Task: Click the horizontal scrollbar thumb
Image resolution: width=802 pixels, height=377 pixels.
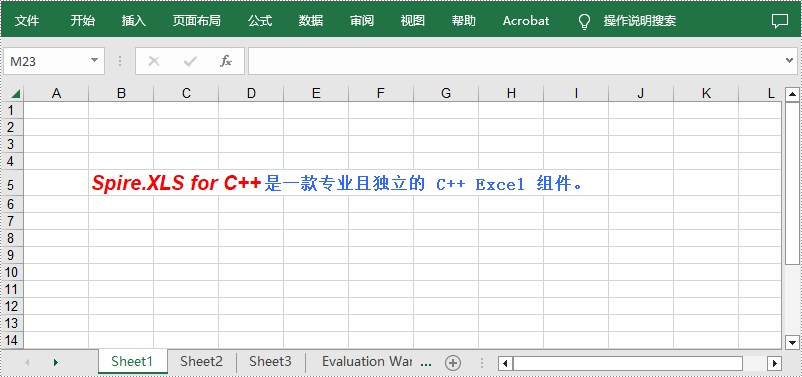Action: [x=628, y=363]
